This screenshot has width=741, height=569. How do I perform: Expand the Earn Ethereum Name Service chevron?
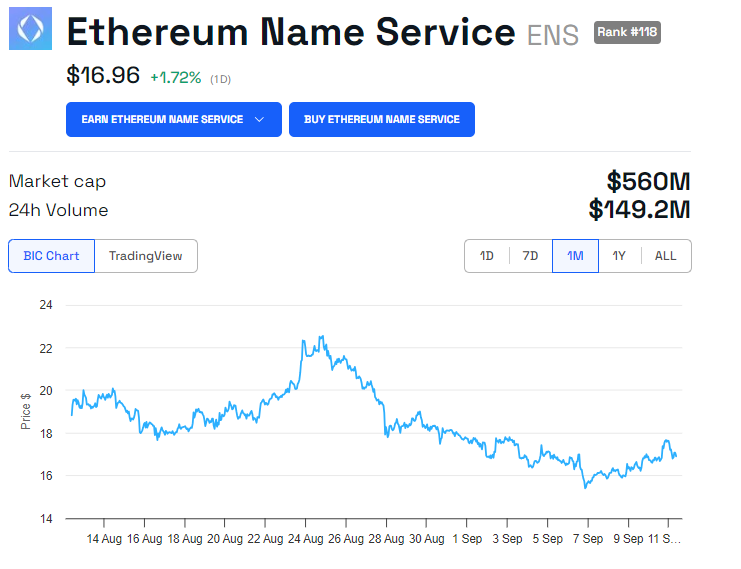(x=260, y=119)
